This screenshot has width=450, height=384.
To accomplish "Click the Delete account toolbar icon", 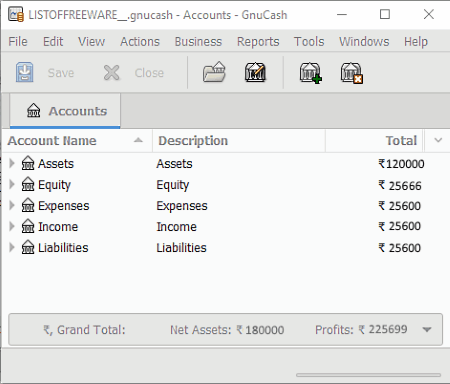I will [x=352, y=73].
